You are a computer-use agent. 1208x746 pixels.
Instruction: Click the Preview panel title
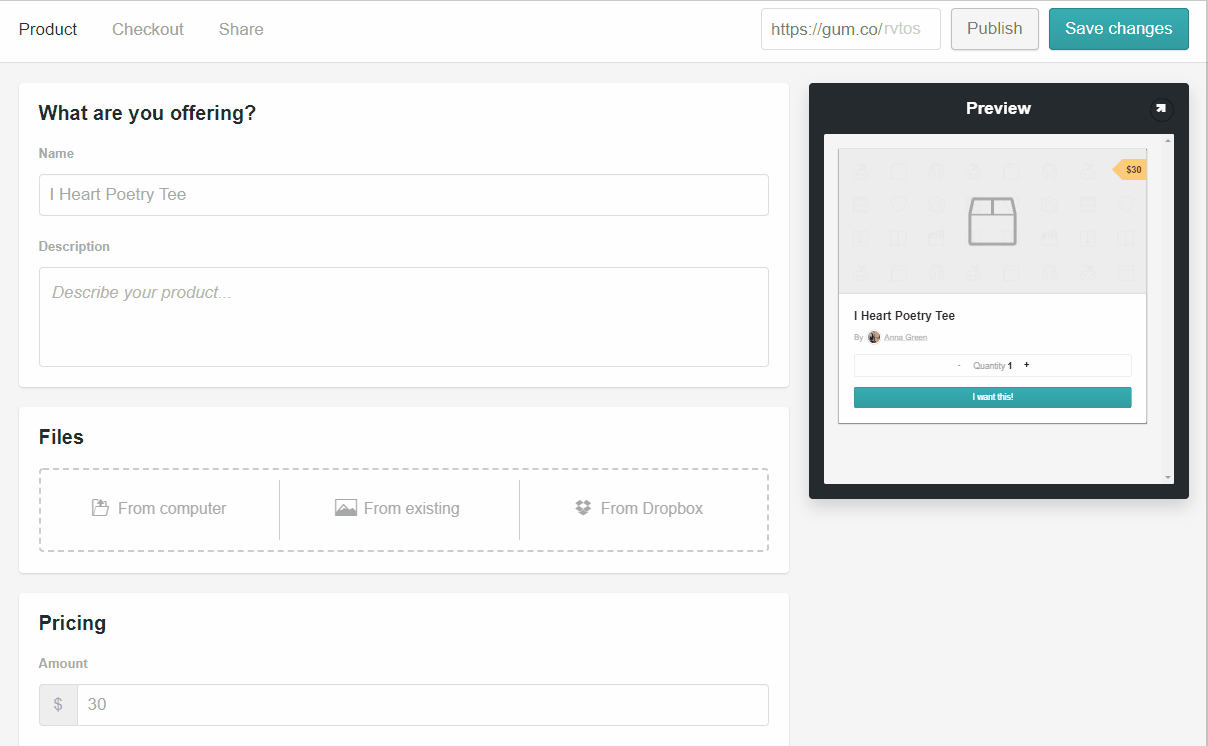[x=998, y=108]
